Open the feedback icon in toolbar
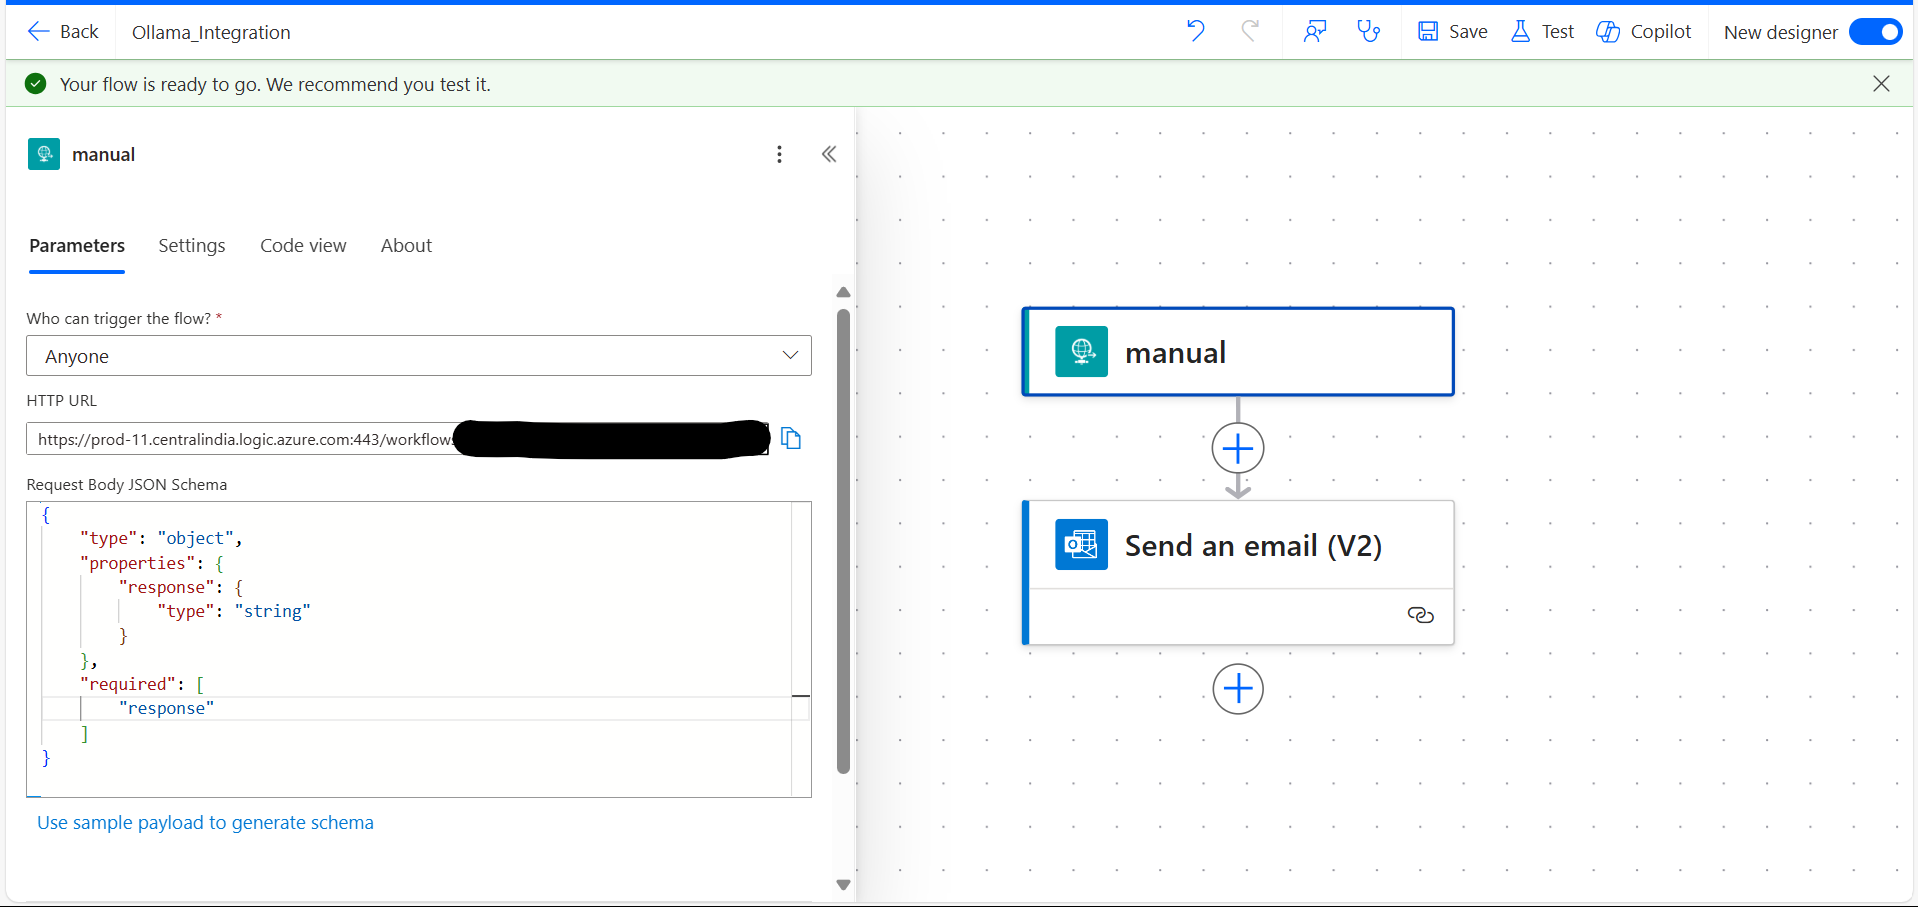The height and width of the screenshot is (907, 1918). [x=1314, y=31]
